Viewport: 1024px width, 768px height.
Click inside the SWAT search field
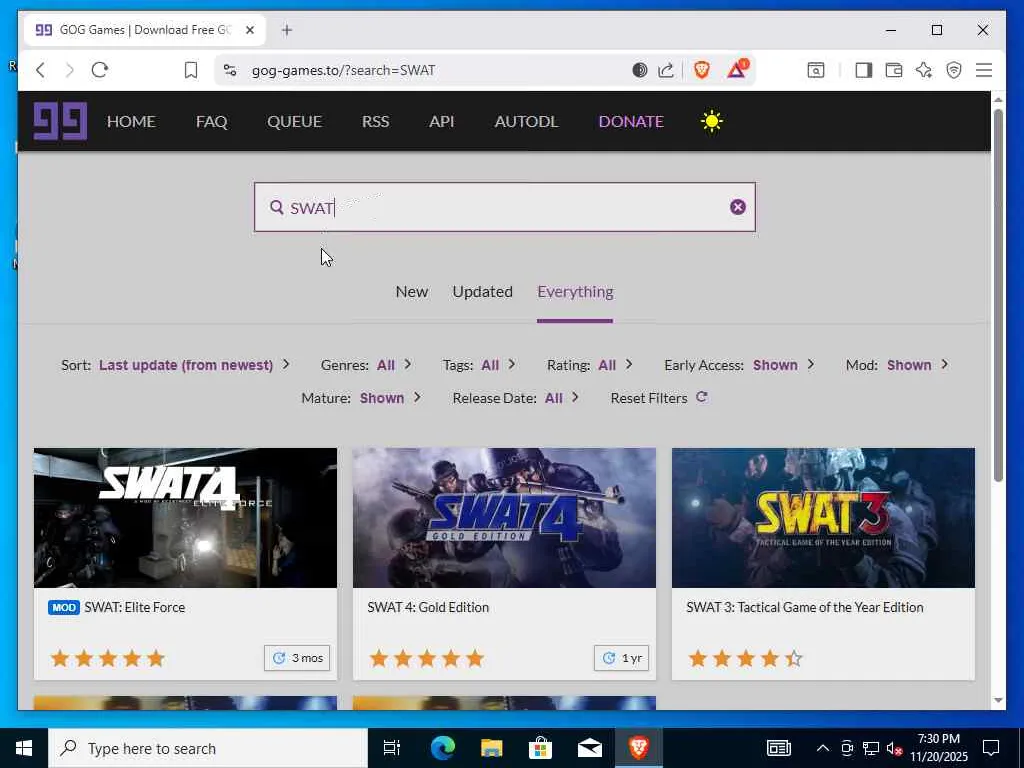coord(505,207)
